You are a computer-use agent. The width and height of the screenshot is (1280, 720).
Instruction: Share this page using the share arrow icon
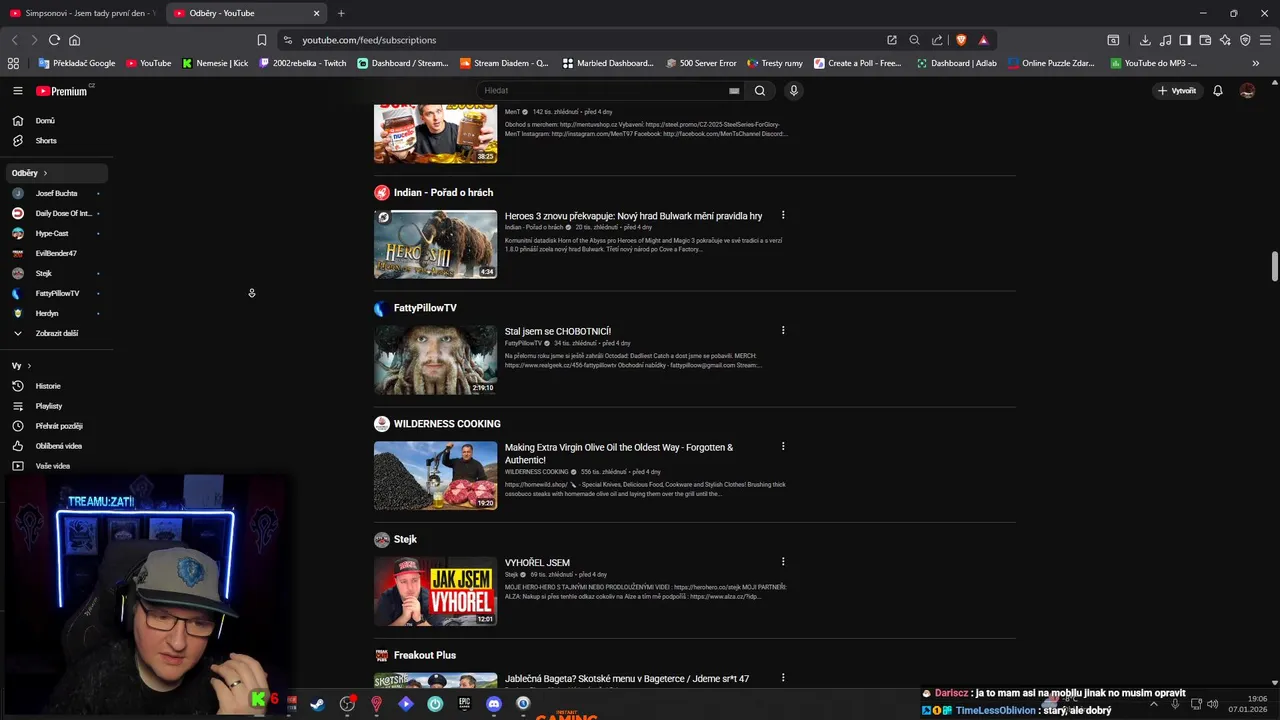[x=937, y=40]
